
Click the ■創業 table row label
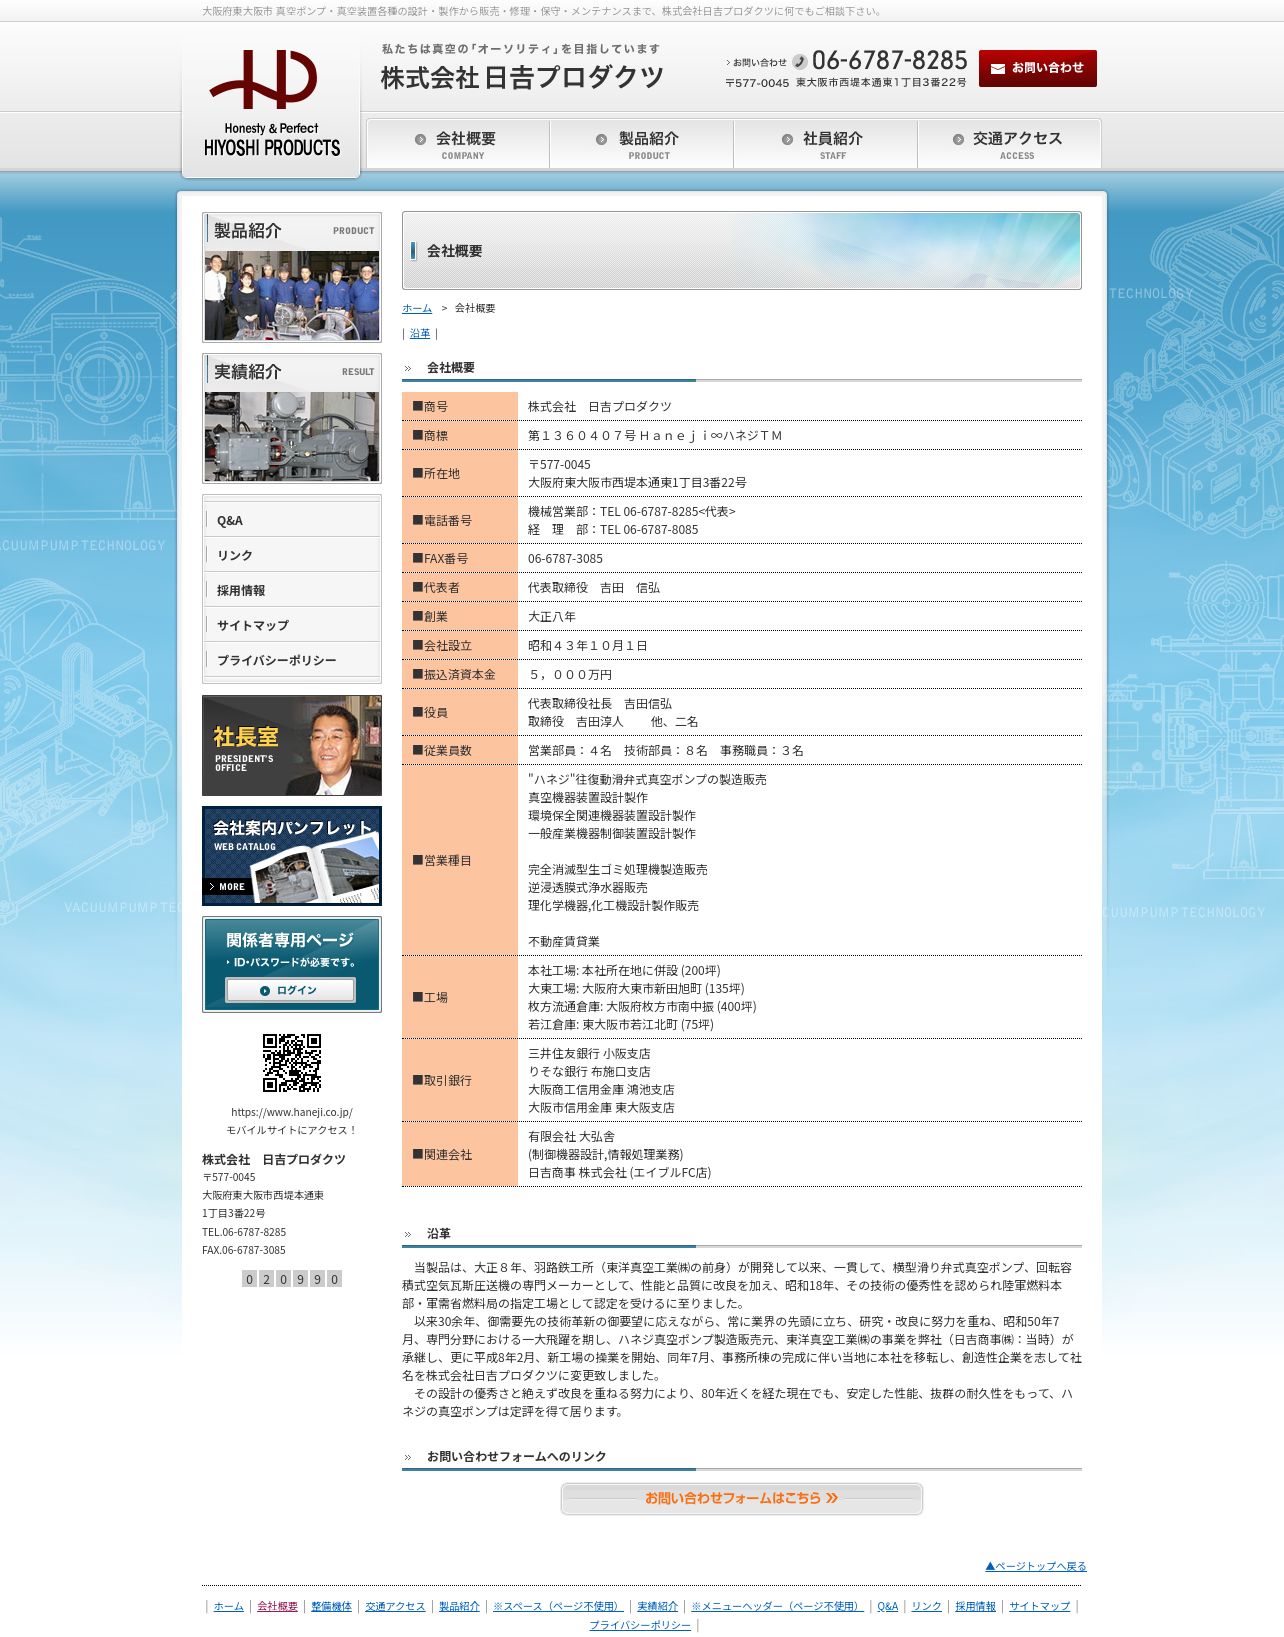point(430,617)
